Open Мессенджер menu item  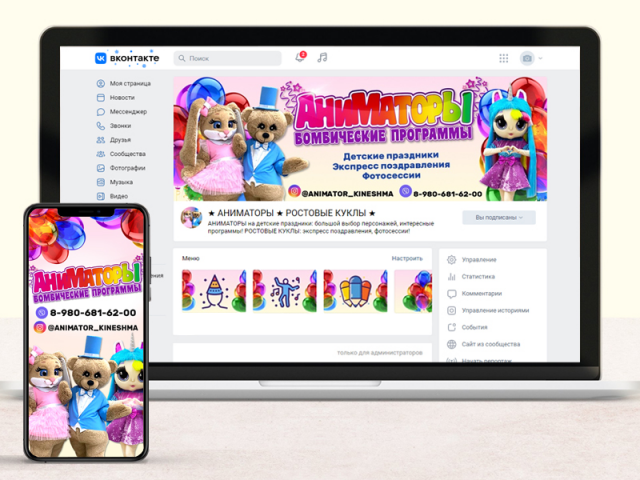click(128, 111)
